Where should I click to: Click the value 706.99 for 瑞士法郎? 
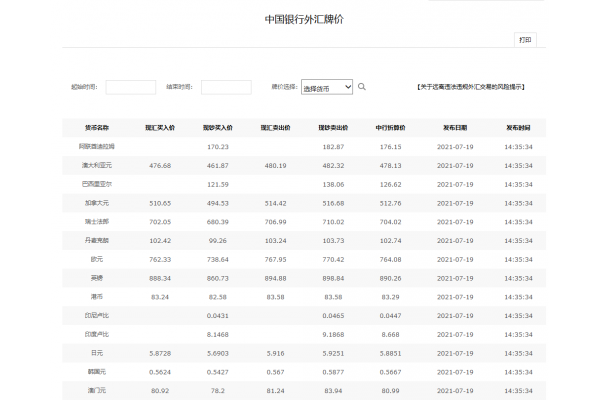coord(276,222)
